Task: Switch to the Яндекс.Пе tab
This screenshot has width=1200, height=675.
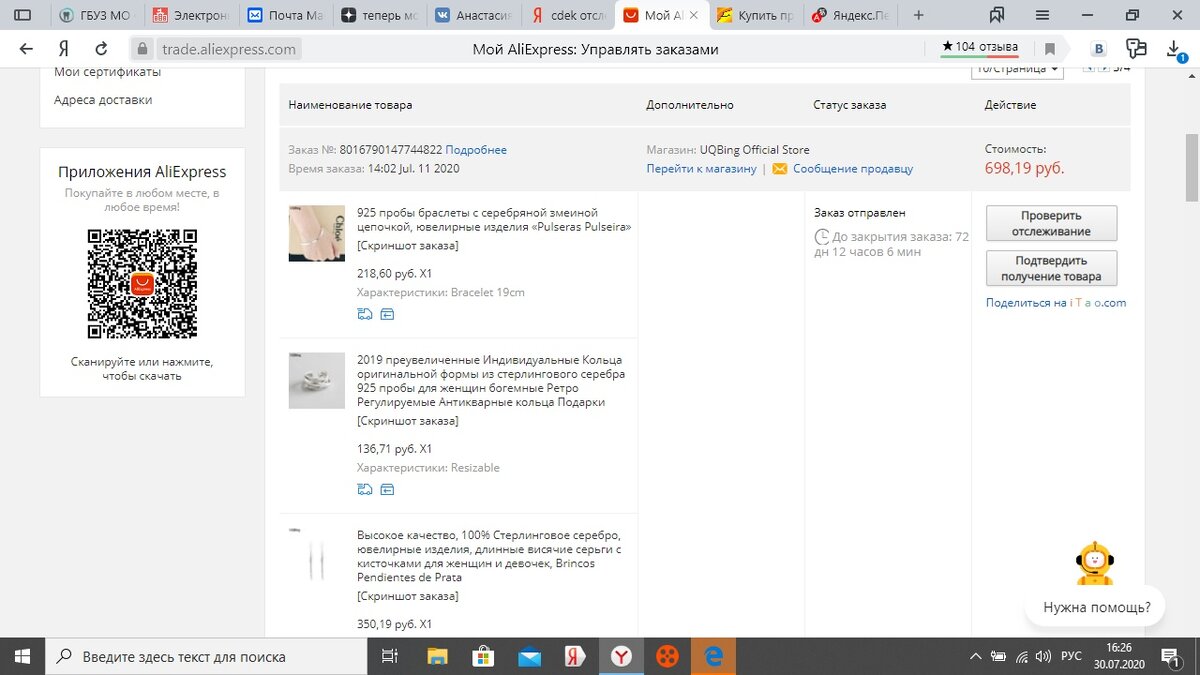Action: (x=848, y=15)
